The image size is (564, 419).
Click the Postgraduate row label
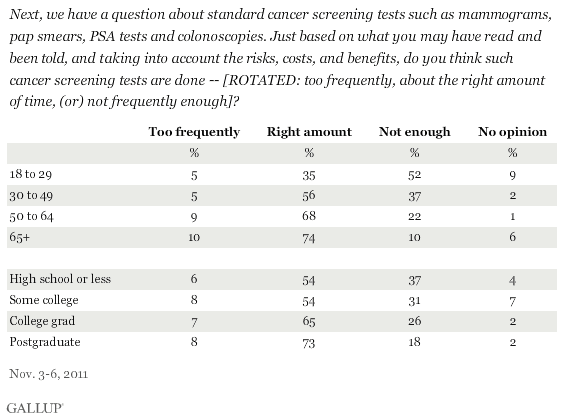tap(45, 342)
